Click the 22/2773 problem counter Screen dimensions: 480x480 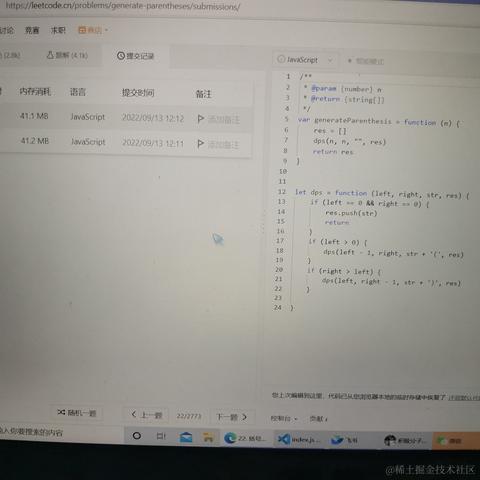(189, 416)
